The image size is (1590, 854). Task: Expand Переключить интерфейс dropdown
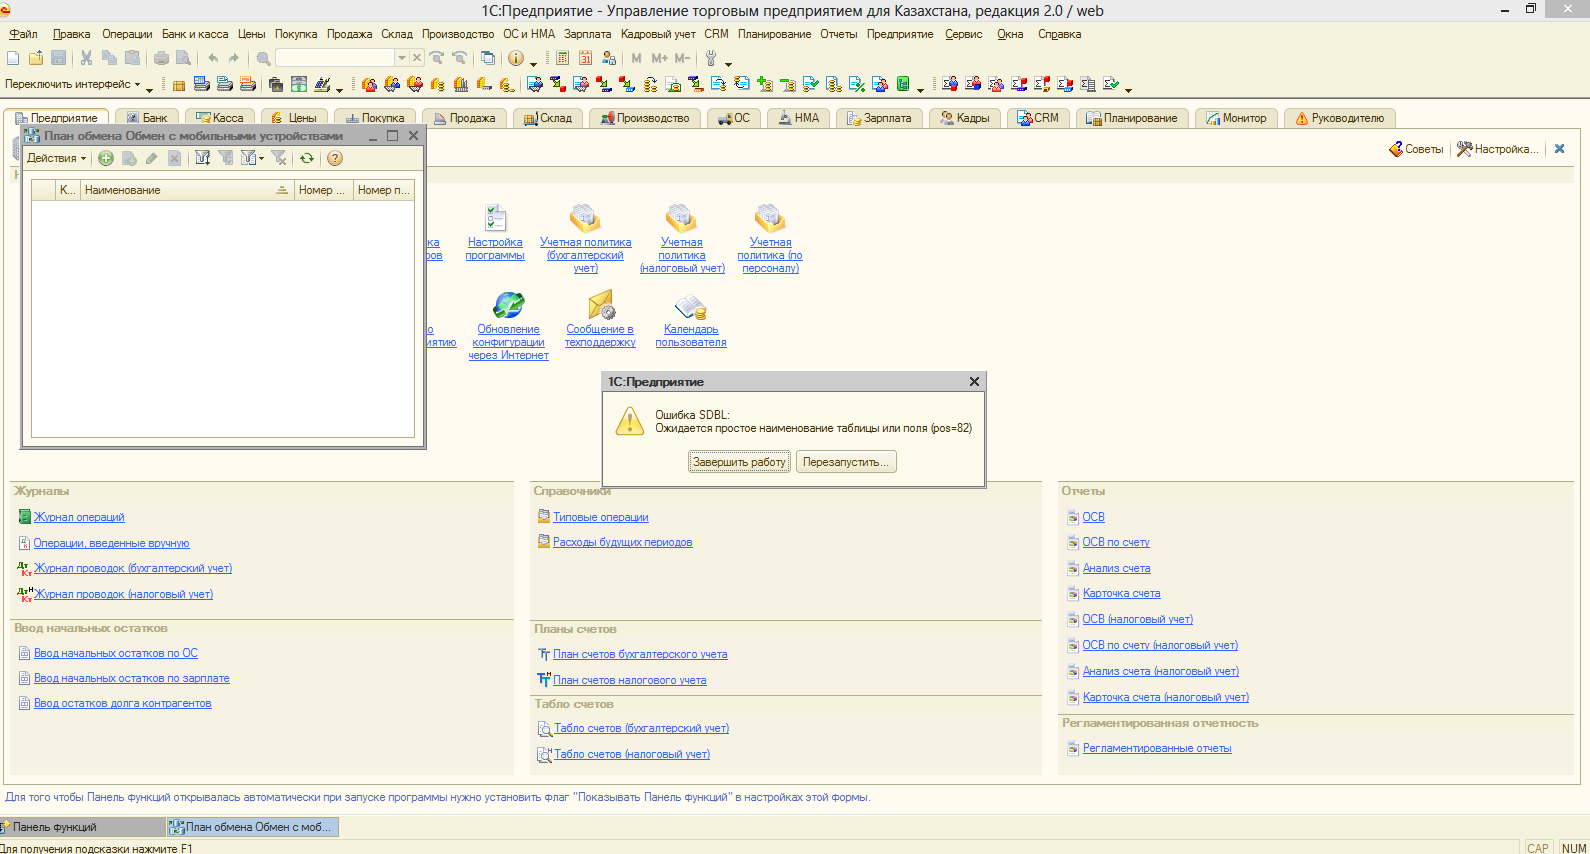tap(72, 85)
